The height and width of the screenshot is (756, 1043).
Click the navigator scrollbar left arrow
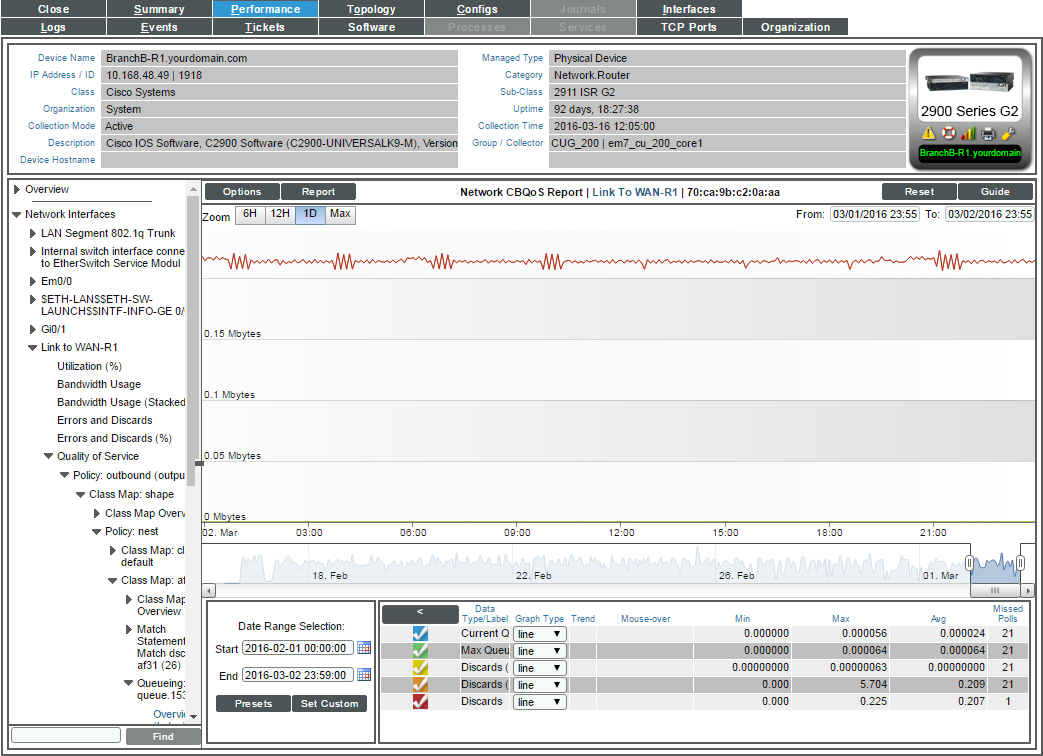pos(209,590)
